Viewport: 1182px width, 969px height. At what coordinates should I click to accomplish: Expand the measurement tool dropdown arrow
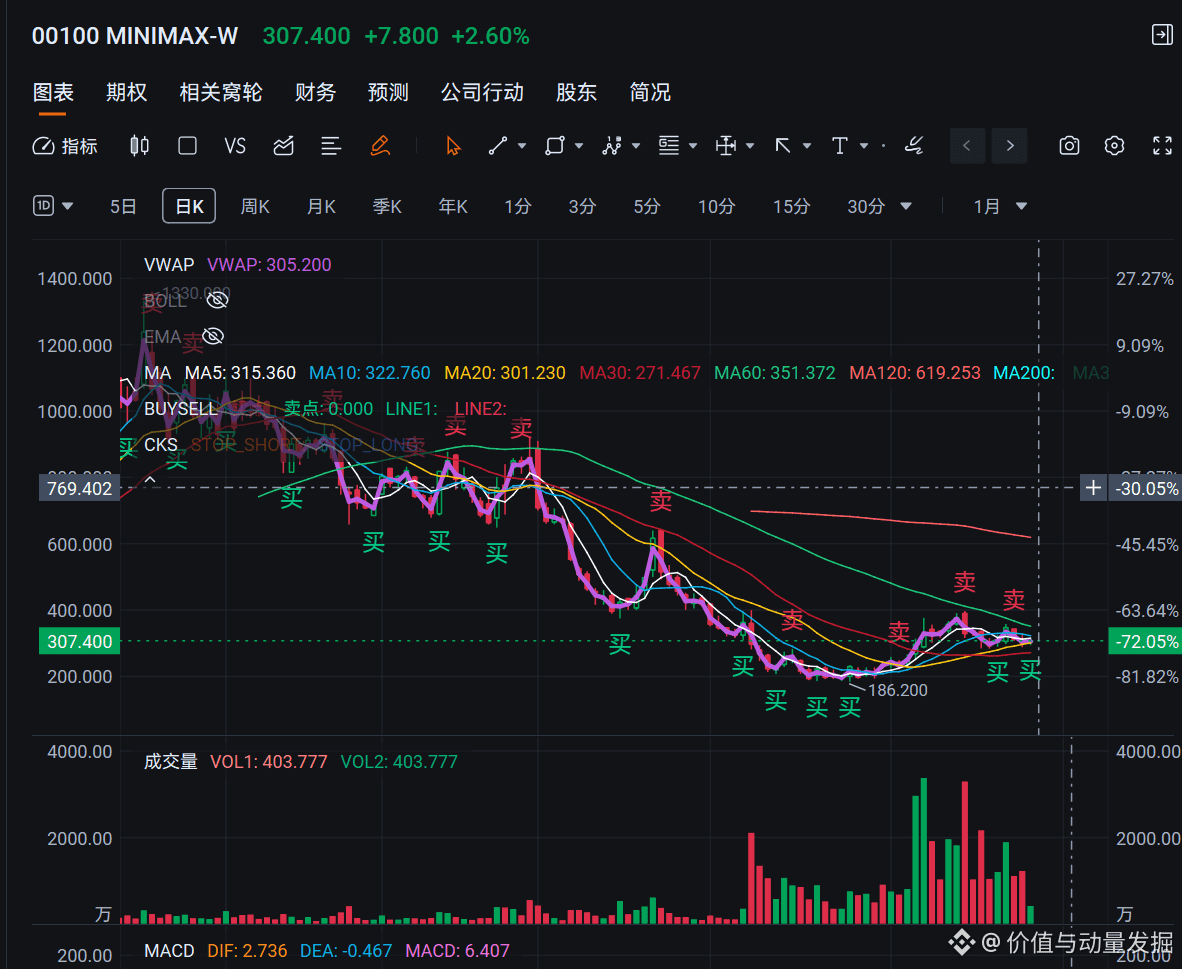tap(750, 146)
